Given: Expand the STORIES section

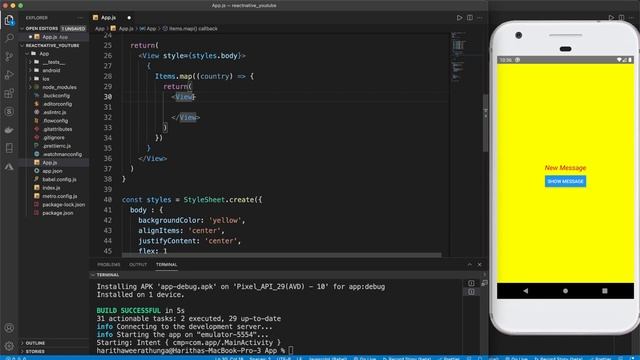Looking at the screenshot, I should [x=35, y=351].
